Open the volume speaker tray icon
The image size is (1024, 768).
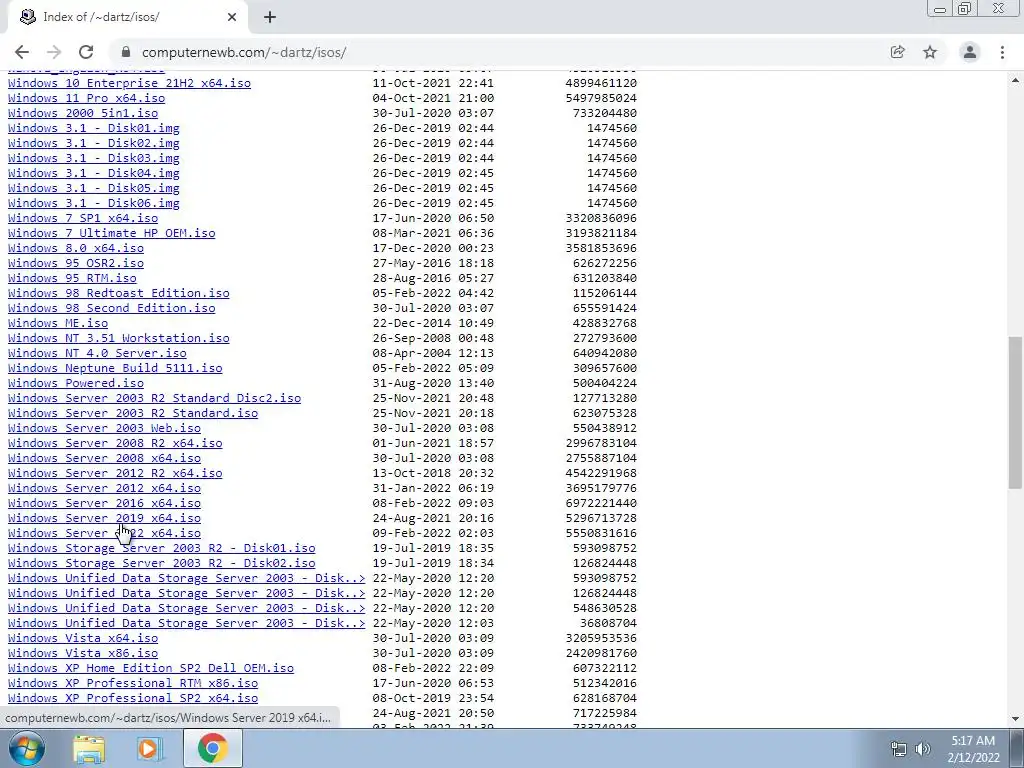(x=923, y=749)
